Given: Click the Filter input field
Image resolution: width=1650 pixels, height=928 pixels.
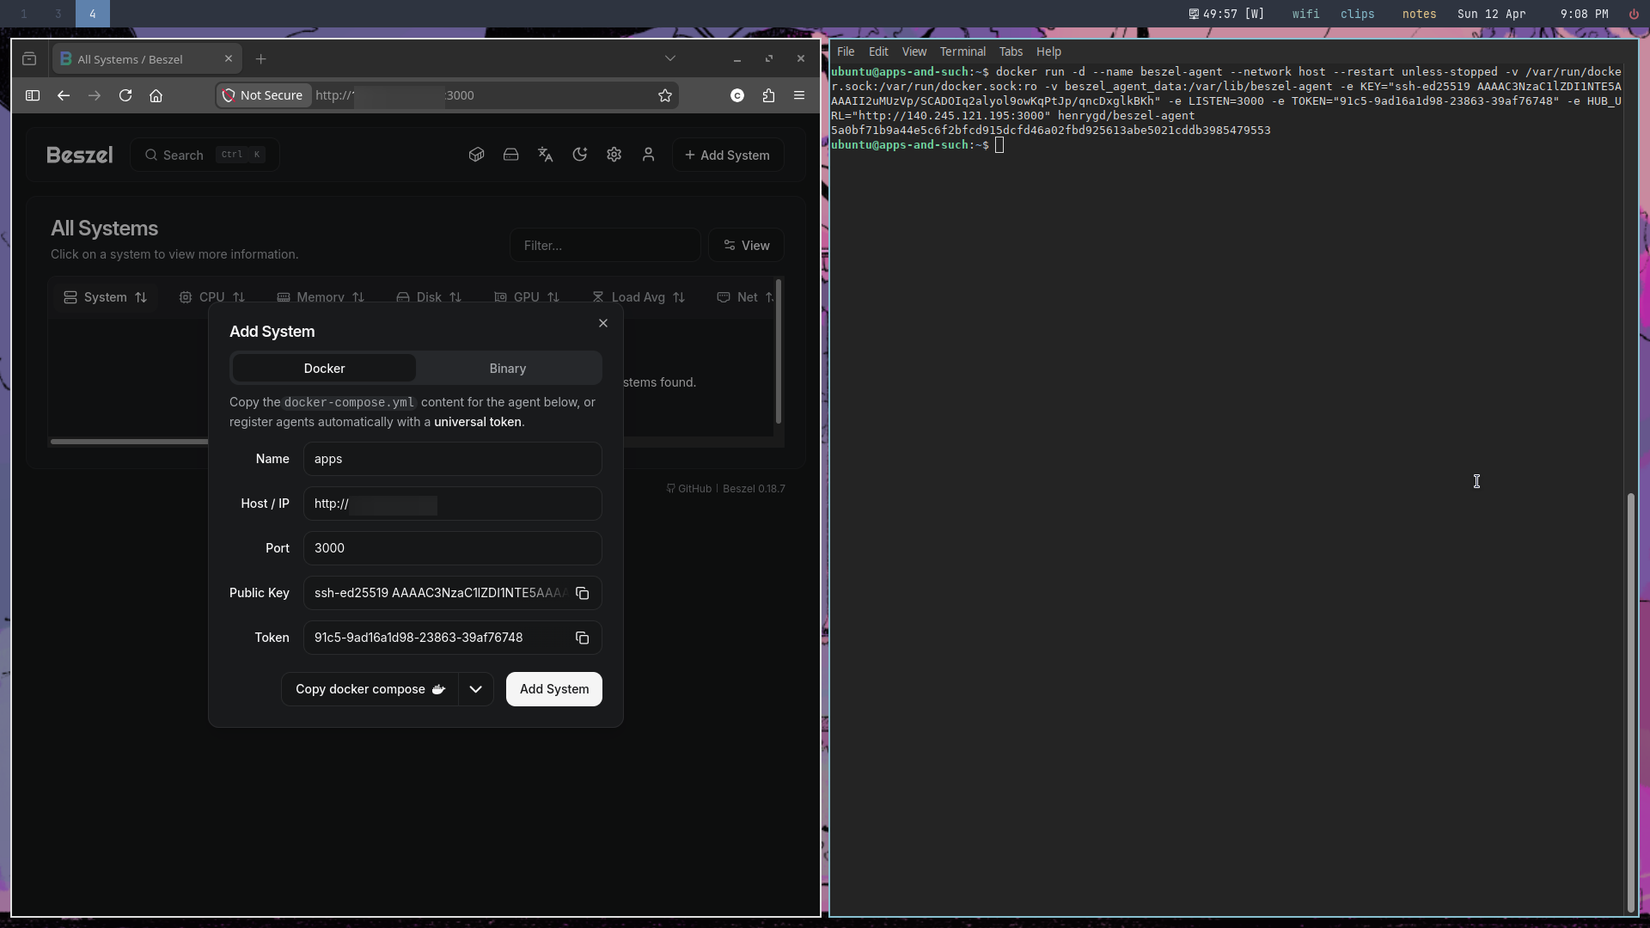Looking at the screenshot, I should click(x=605, y=245).
